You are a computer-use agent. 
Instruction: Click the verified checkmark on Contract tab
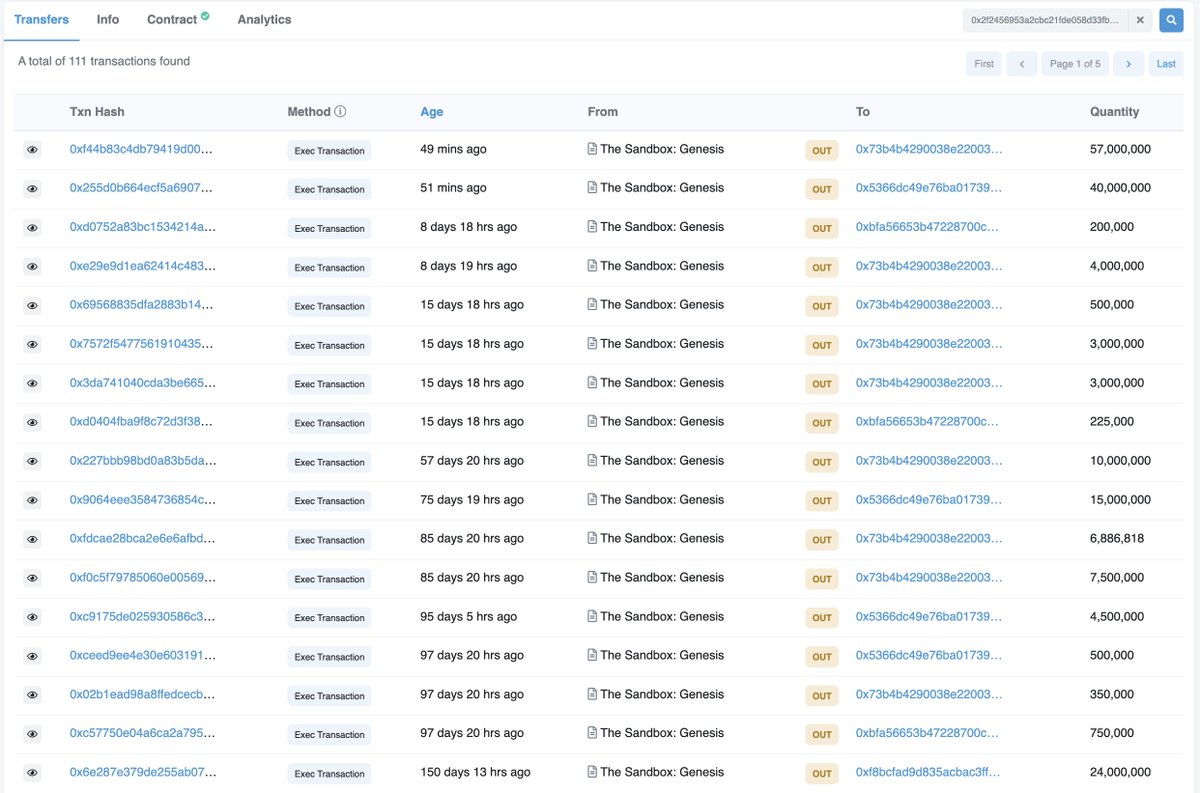point(207,14)
